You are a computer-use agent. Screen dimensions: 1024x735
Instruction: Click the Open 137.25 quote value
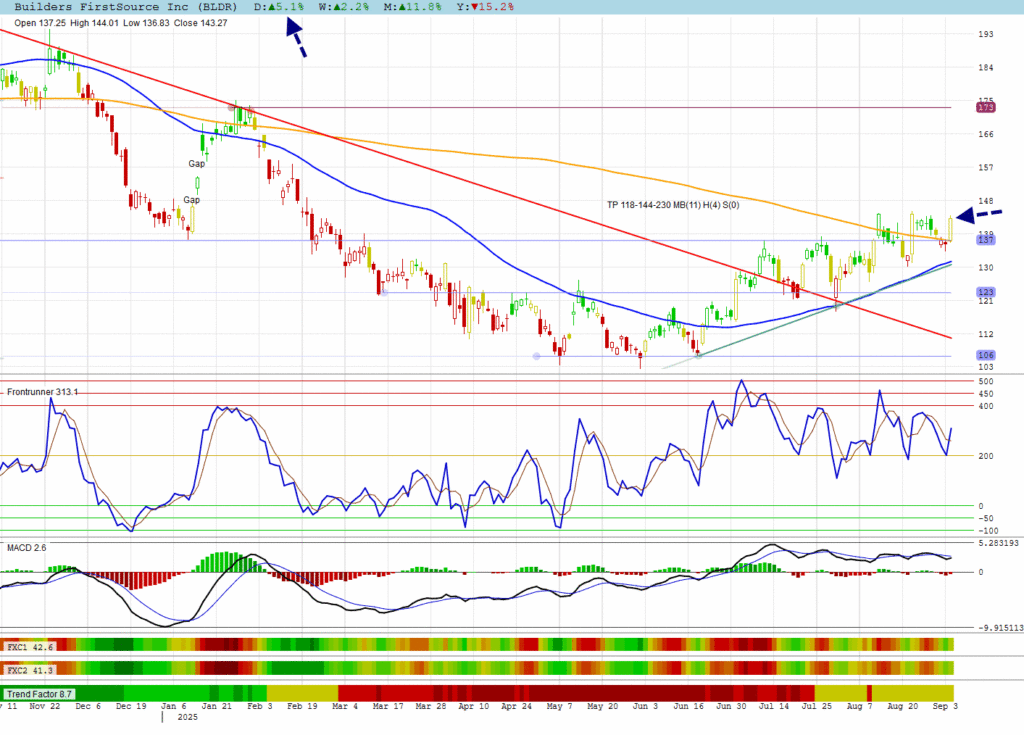[40, 23]
